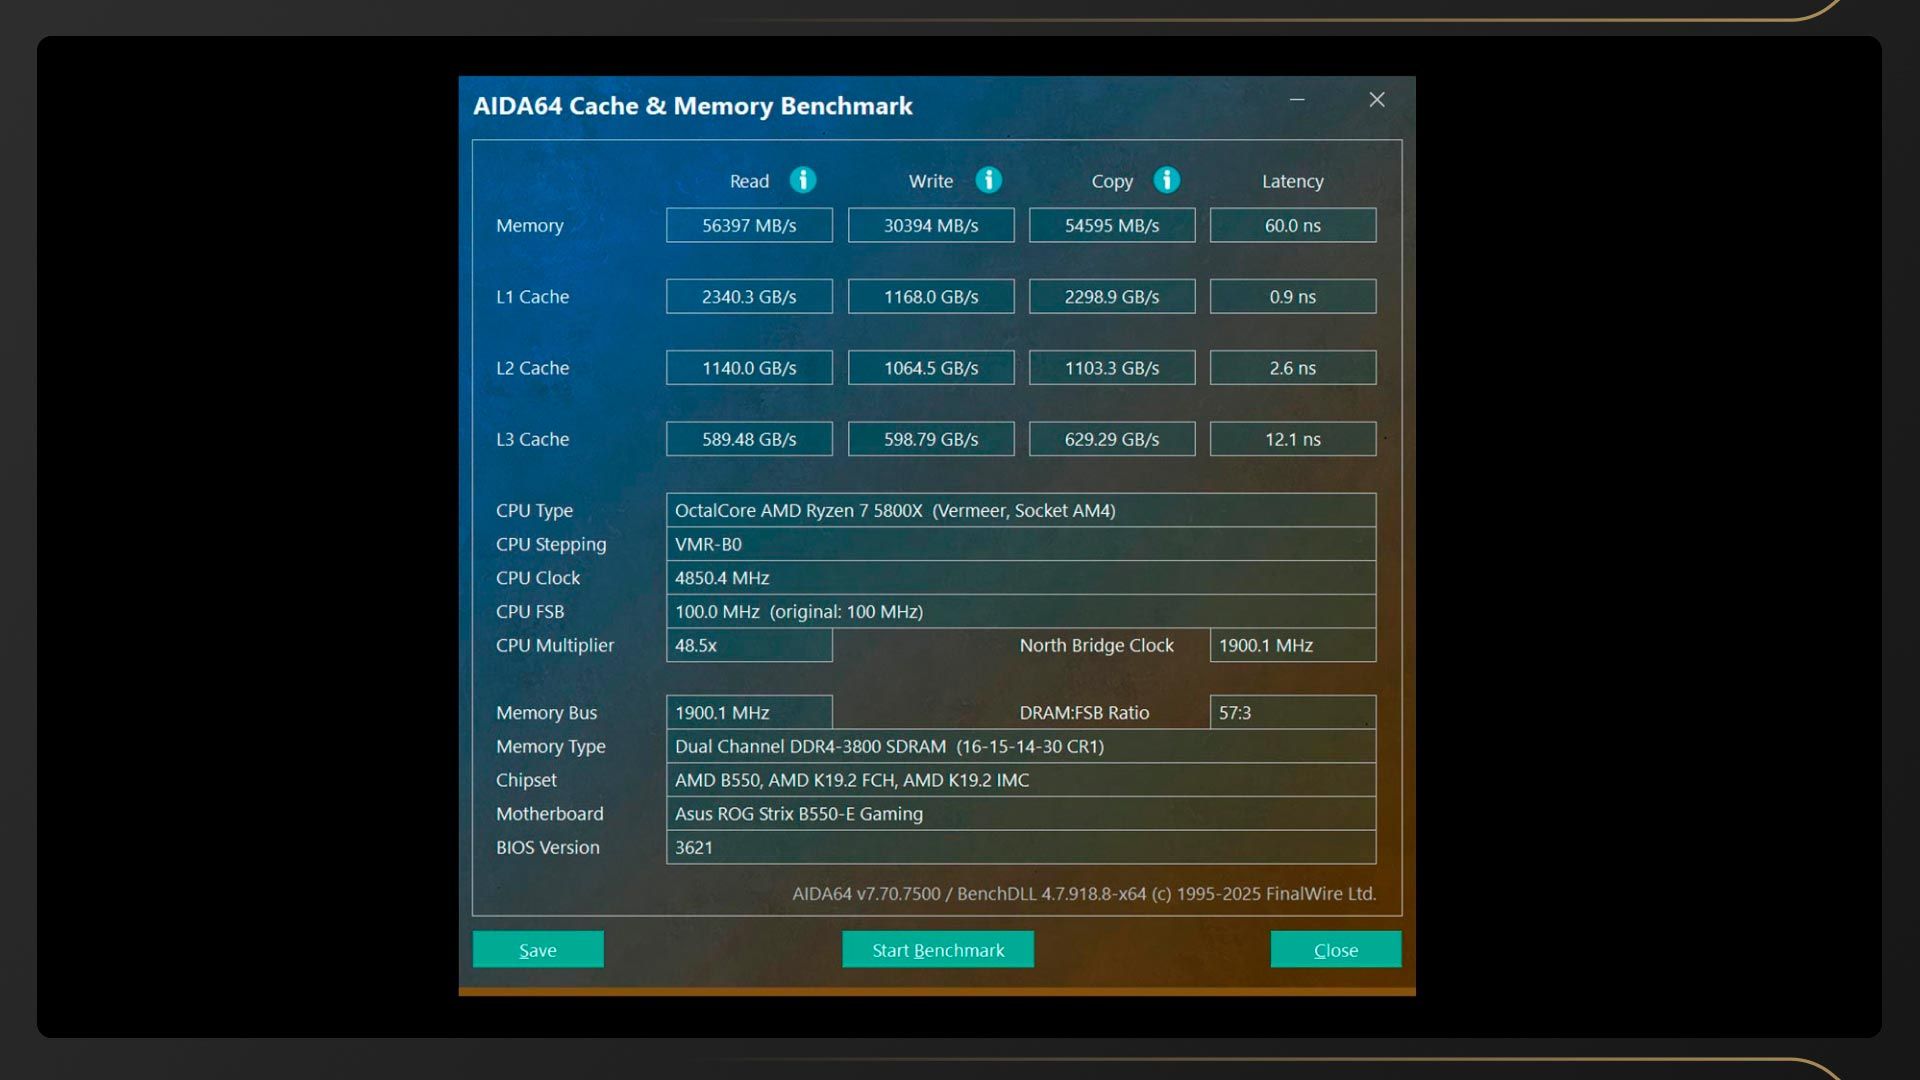Select the L1 Cache Read value
Viewport: 1920px width, 1080px height.
tap(749, 297)
